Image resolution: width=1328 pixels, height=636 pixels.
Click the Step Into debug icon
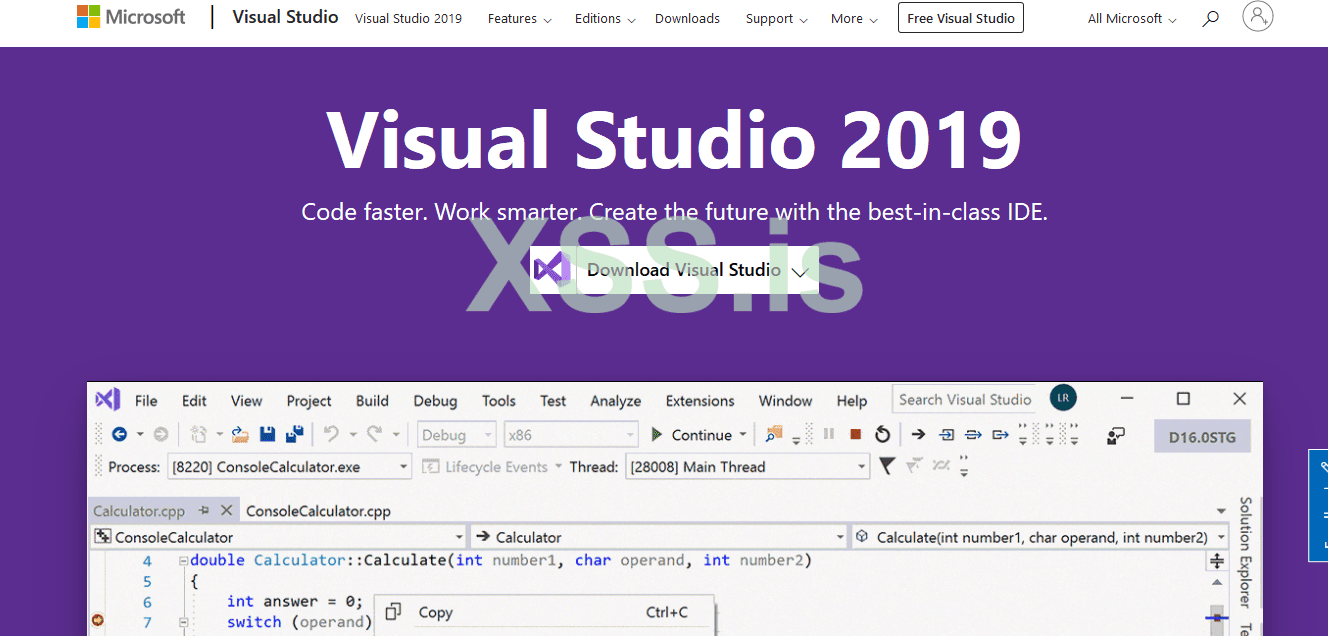point(946,434)
